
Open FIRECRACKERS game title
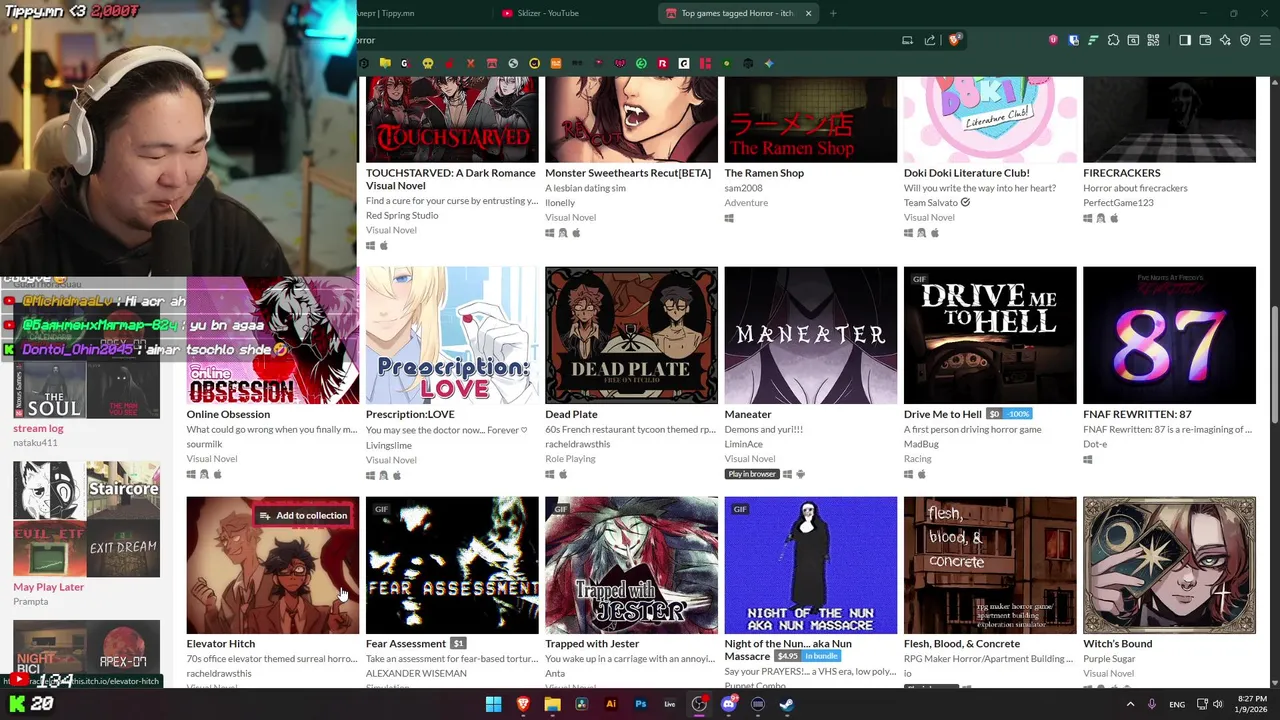pyautogui.click(x=1122, y=173)
